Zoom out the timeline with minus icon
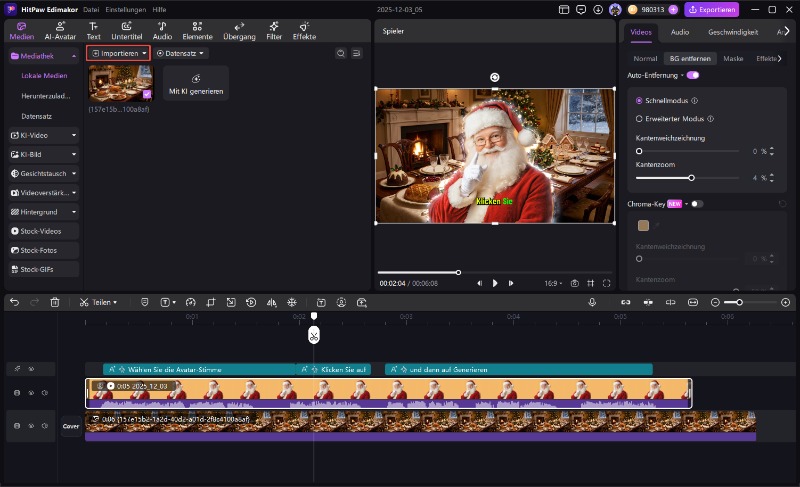Viewport: 800px width, 487px height. (x=715, y=302)
